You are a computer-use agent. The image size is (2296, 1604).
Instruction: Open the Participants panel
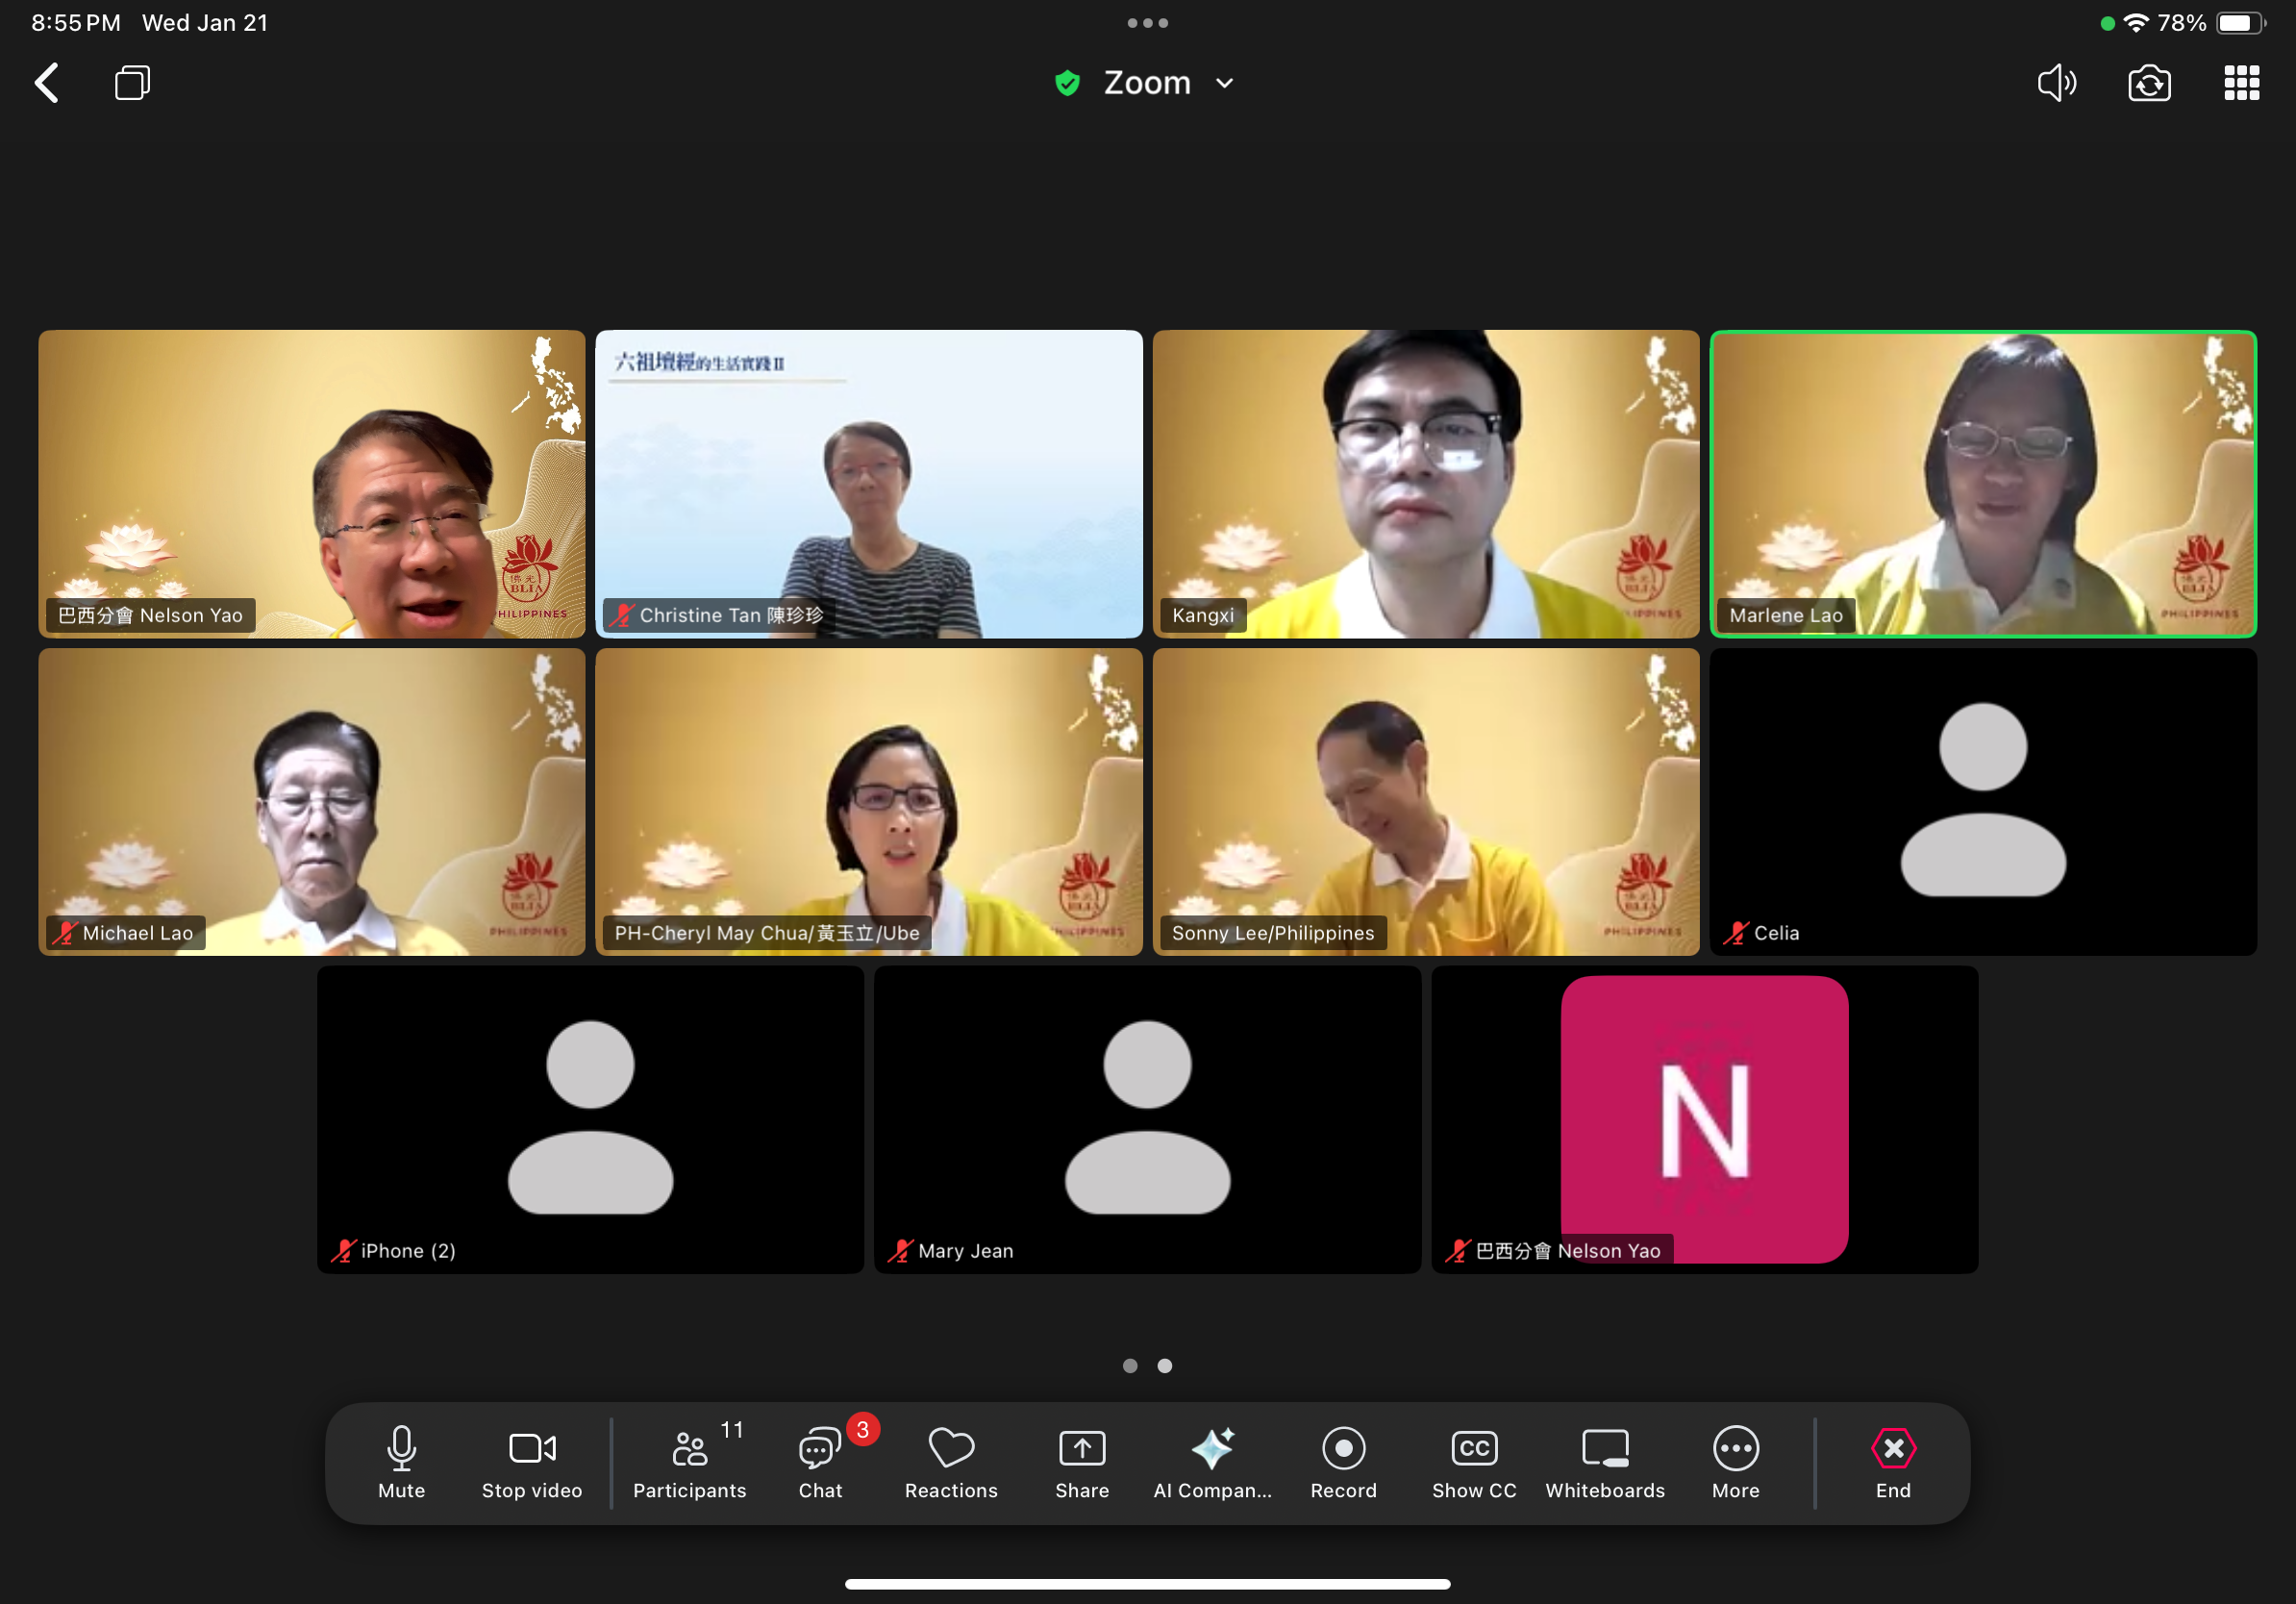689,1461
